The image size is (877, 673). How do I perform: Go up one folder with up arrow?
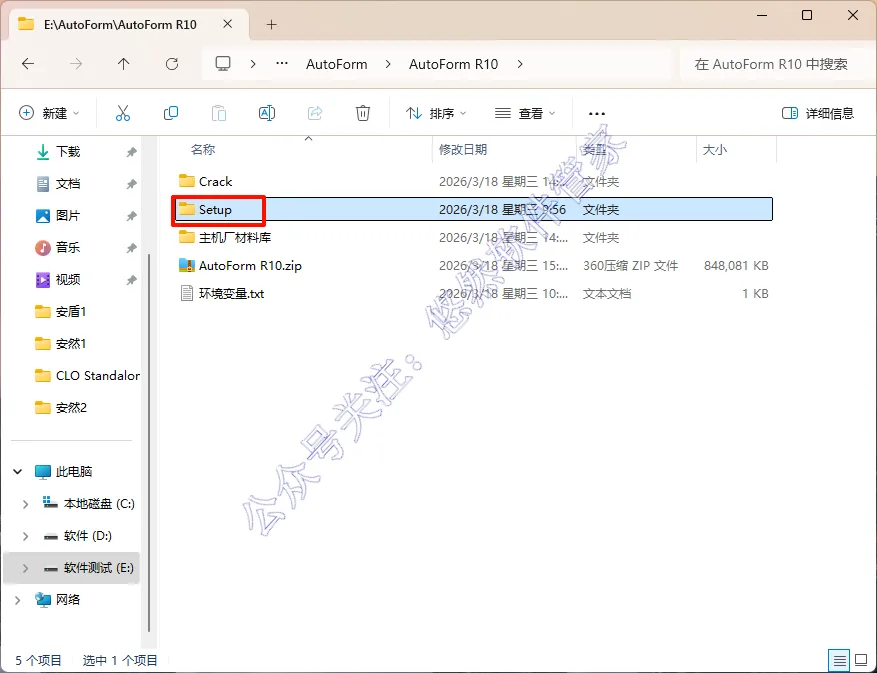click(x=124, y=64)
